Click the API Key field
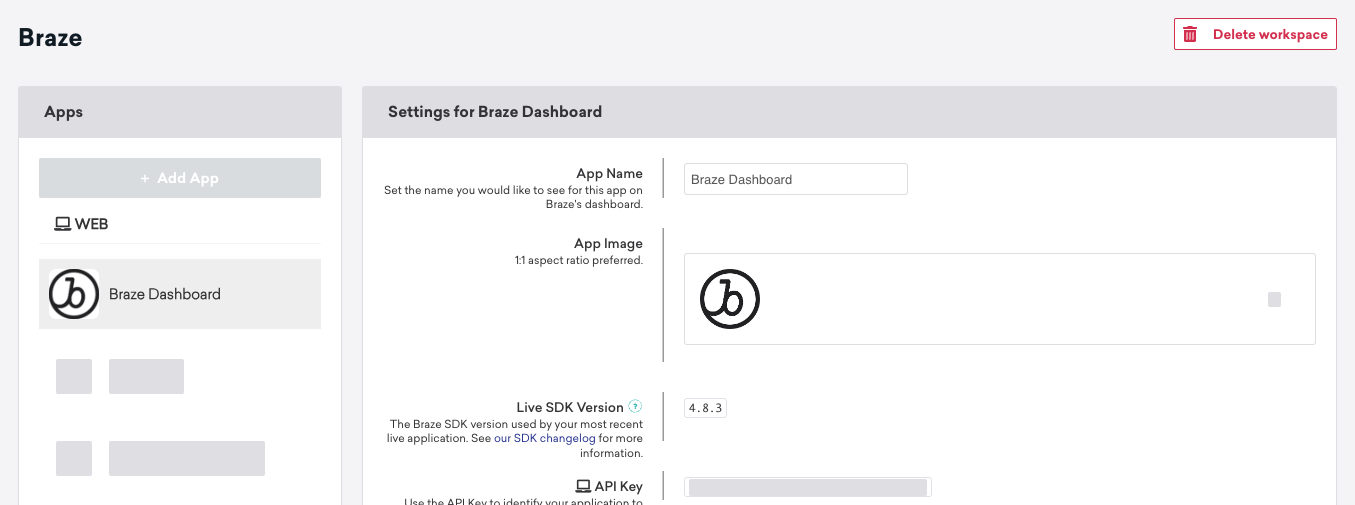Viewport: 1355px width, 505px height. click(808, 487)
